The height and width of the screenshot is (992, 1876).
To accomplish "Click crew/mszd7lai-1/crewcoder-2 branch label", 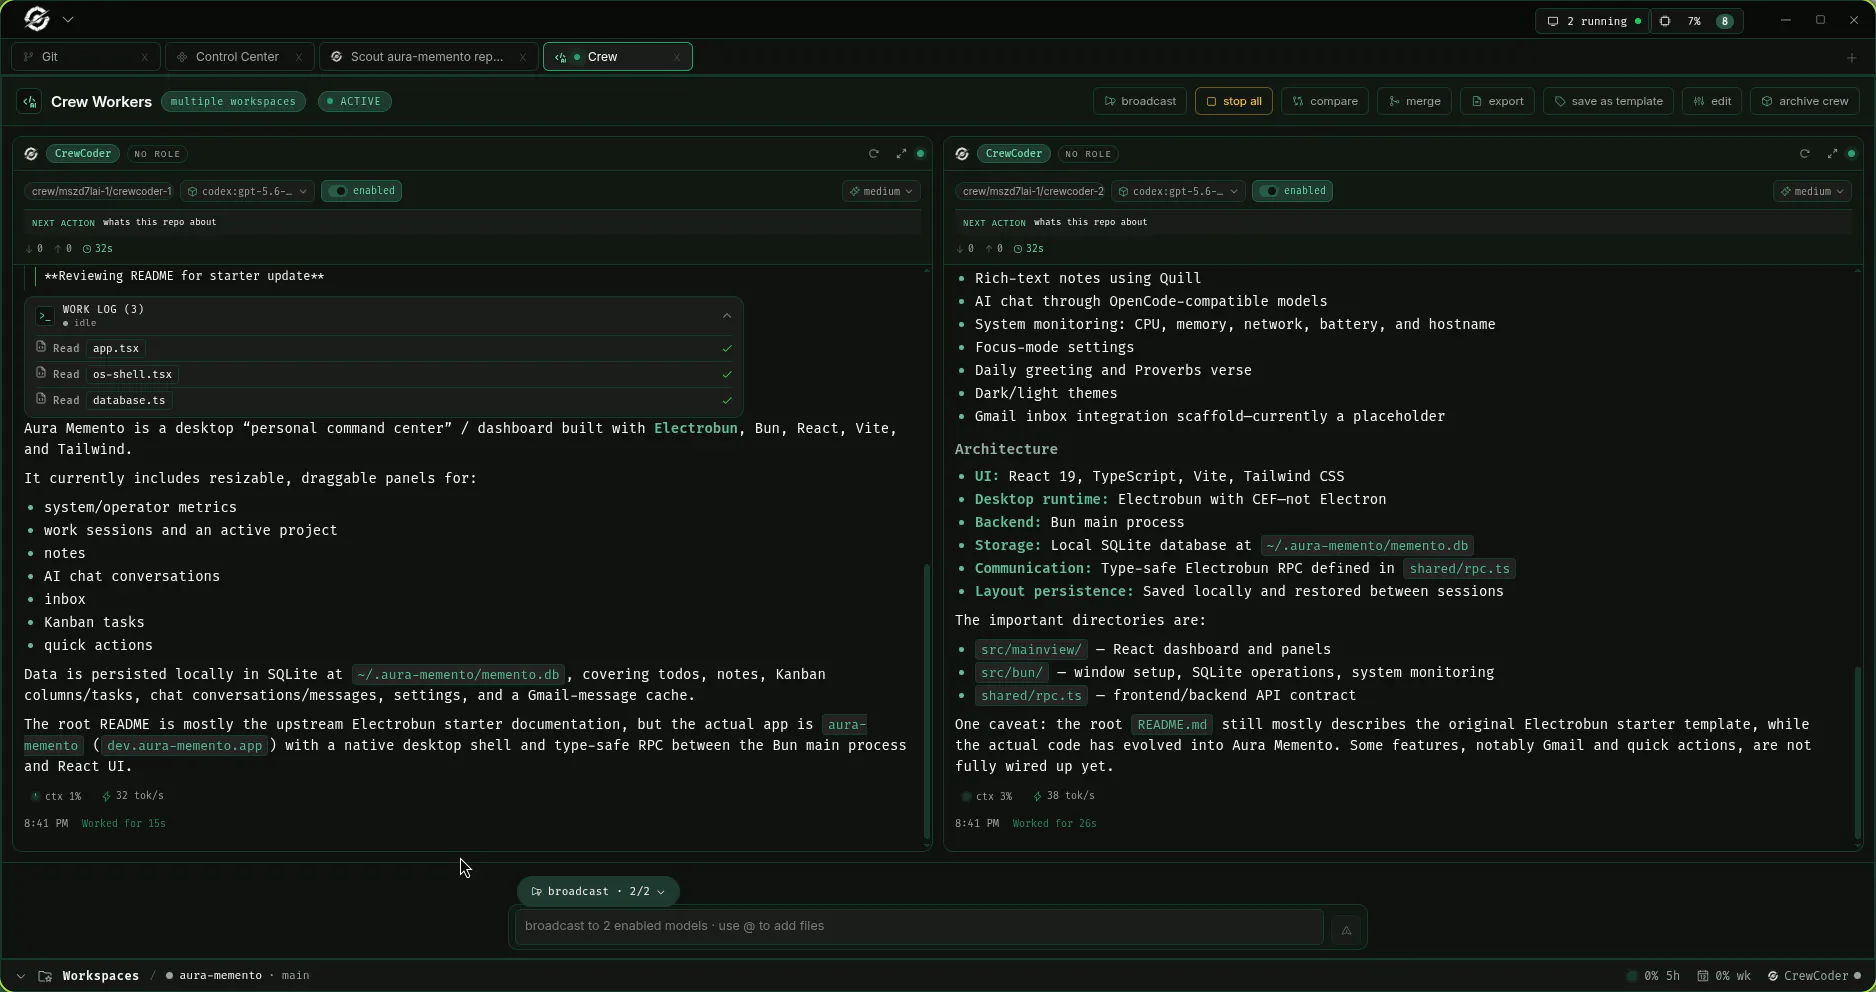I will [1033, 191].
